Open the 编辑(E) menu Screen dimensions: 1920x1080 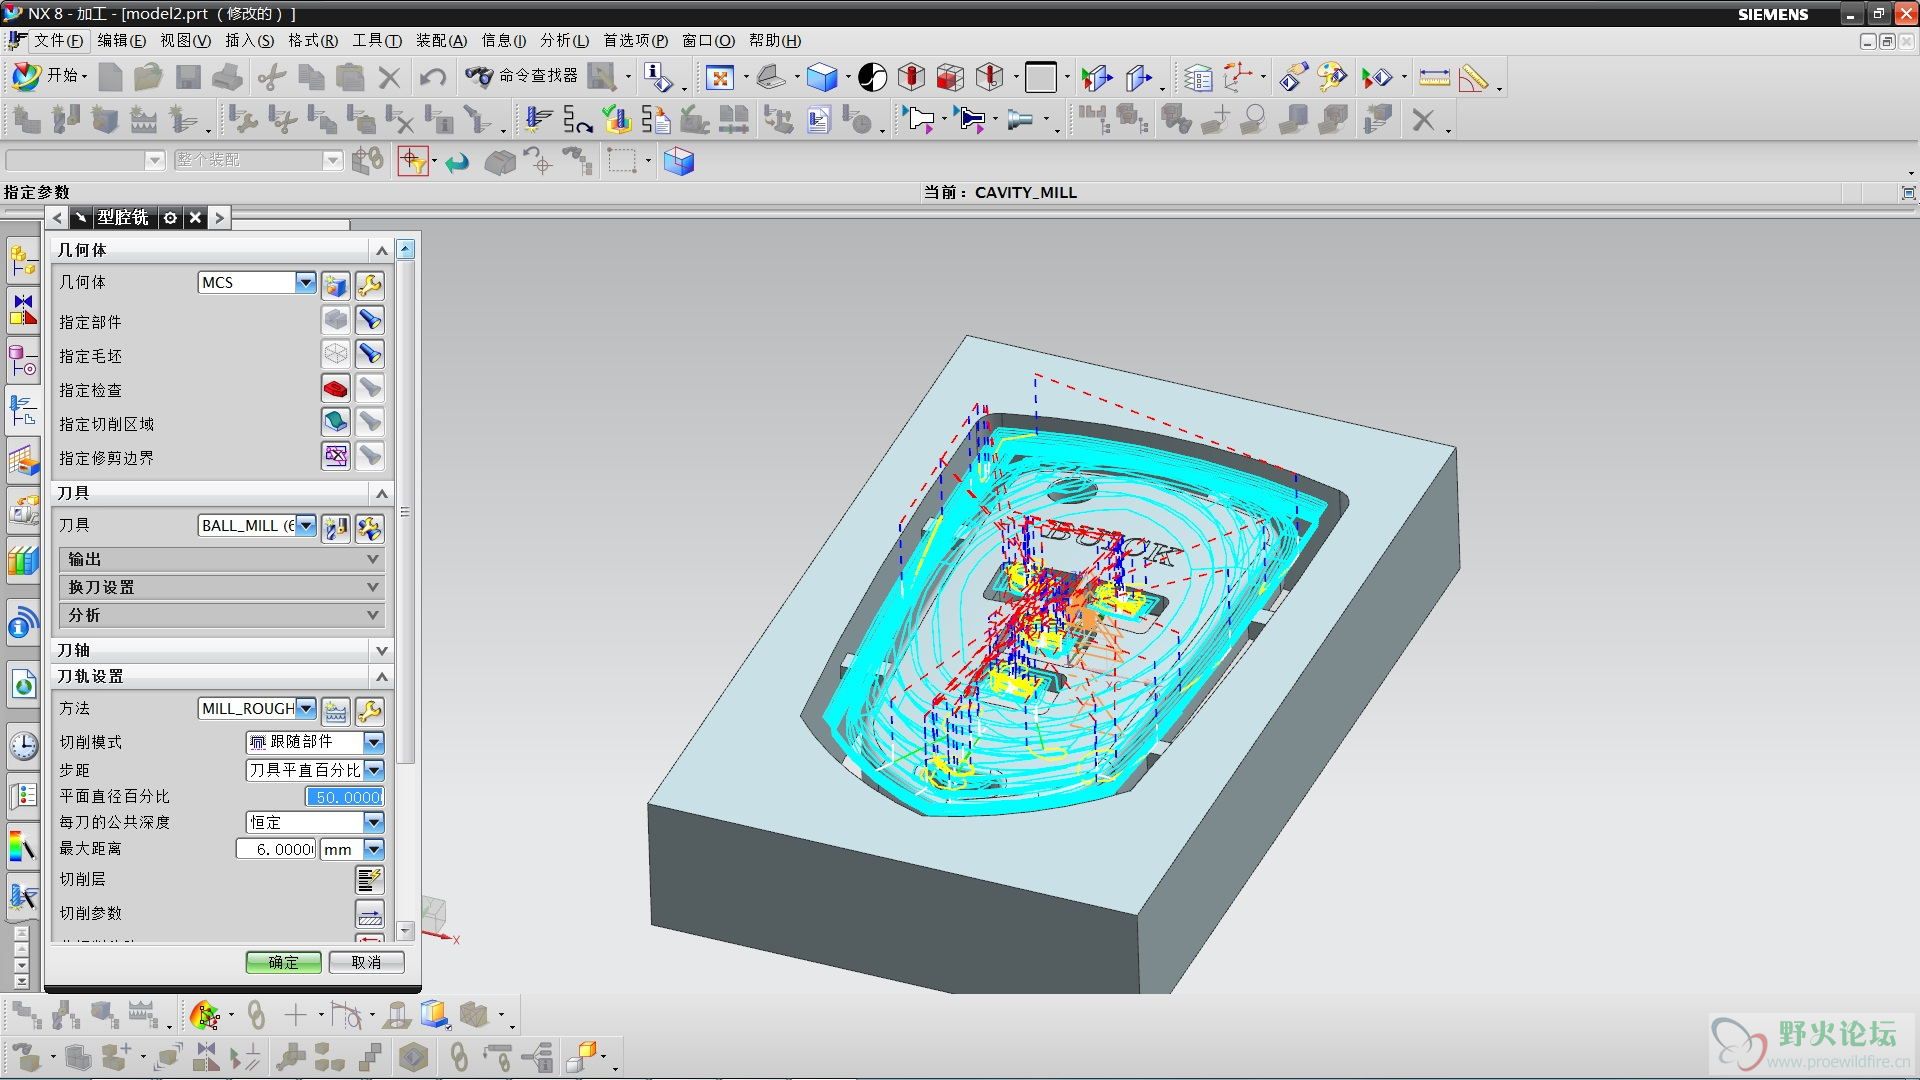(121, 40)
